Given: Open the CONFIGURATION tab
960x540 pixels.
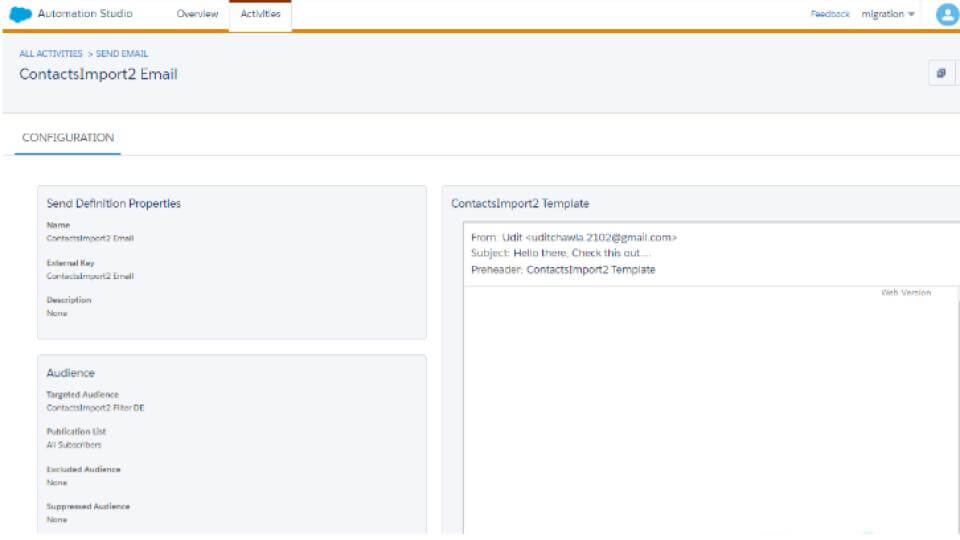Looking at the screenshot, I should [68, 138].
